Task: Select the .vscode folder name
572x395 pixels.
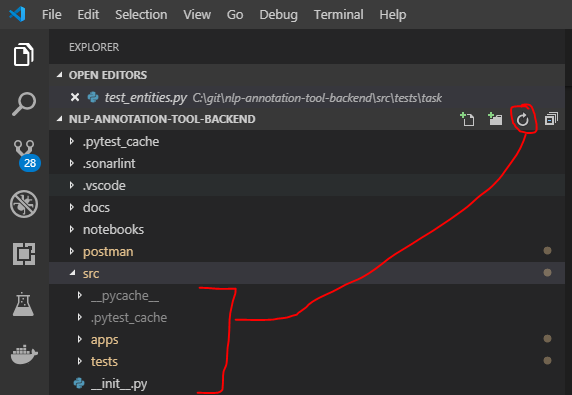Action: tap(104, 185)
